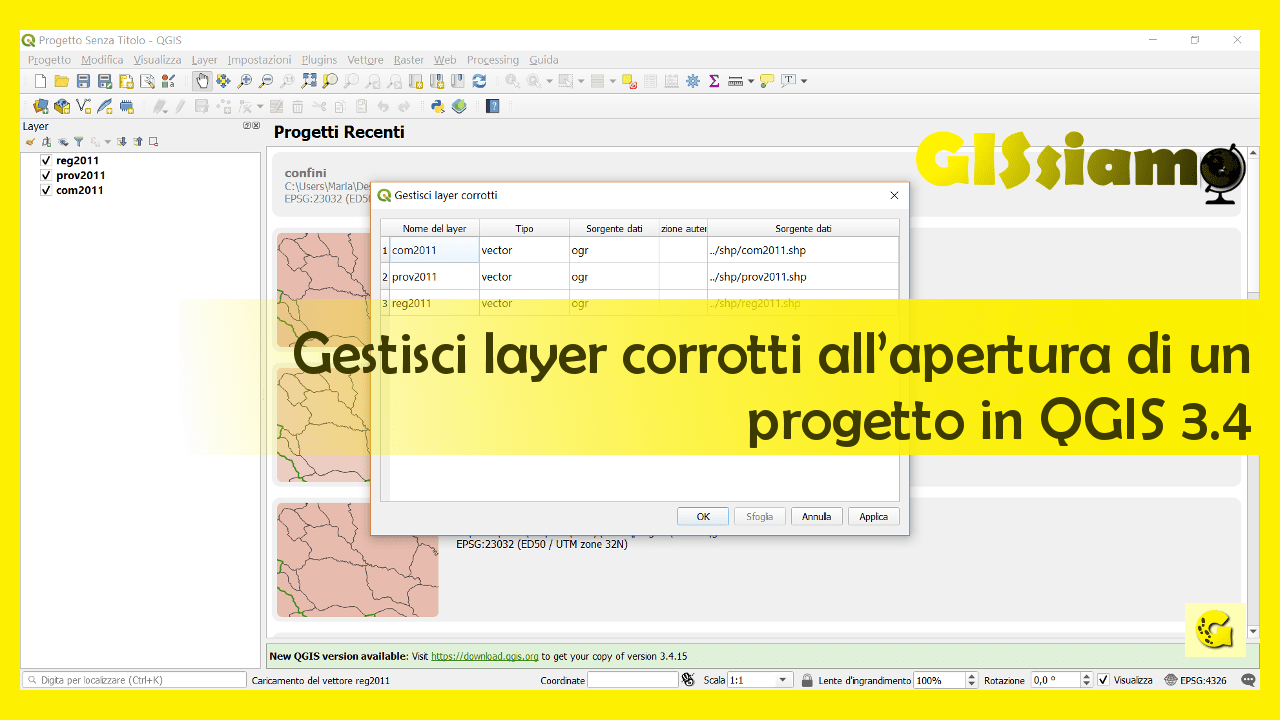The height and width of the screenshot is (720, 1280).
Task: Open the Visualizza menu
Action: point(157,60)
